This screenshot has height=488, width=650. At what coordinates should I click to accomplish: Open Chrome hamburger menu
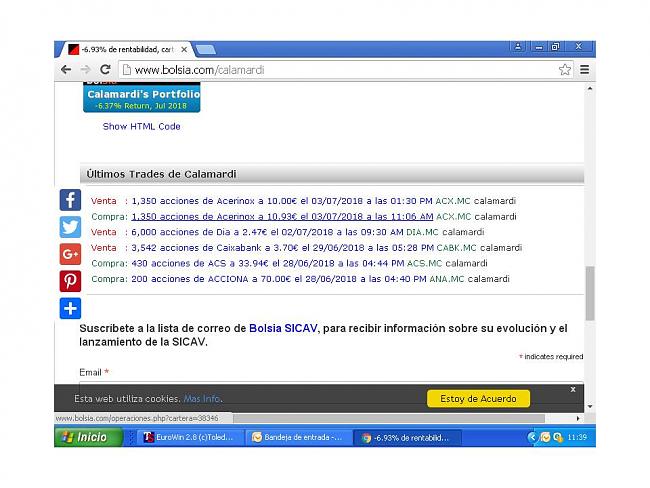click(x=585, y=70)
